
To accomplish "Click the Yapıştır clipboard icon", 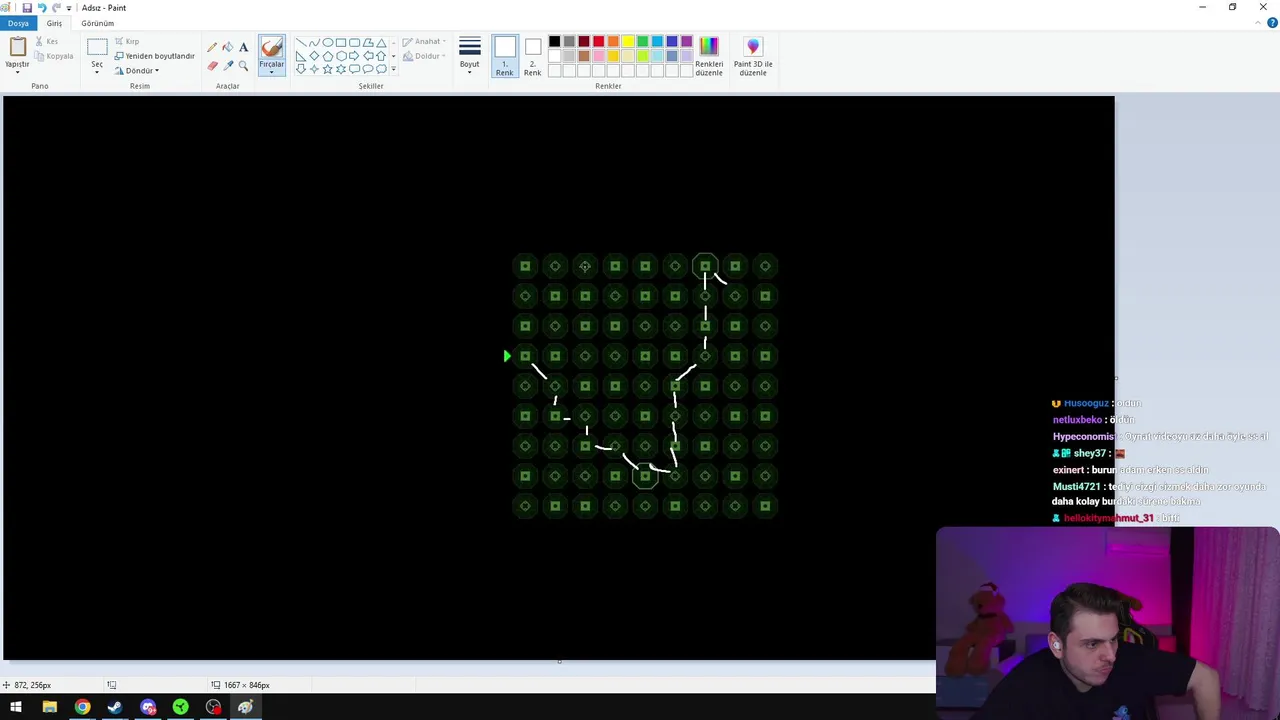I will [17, 47].
